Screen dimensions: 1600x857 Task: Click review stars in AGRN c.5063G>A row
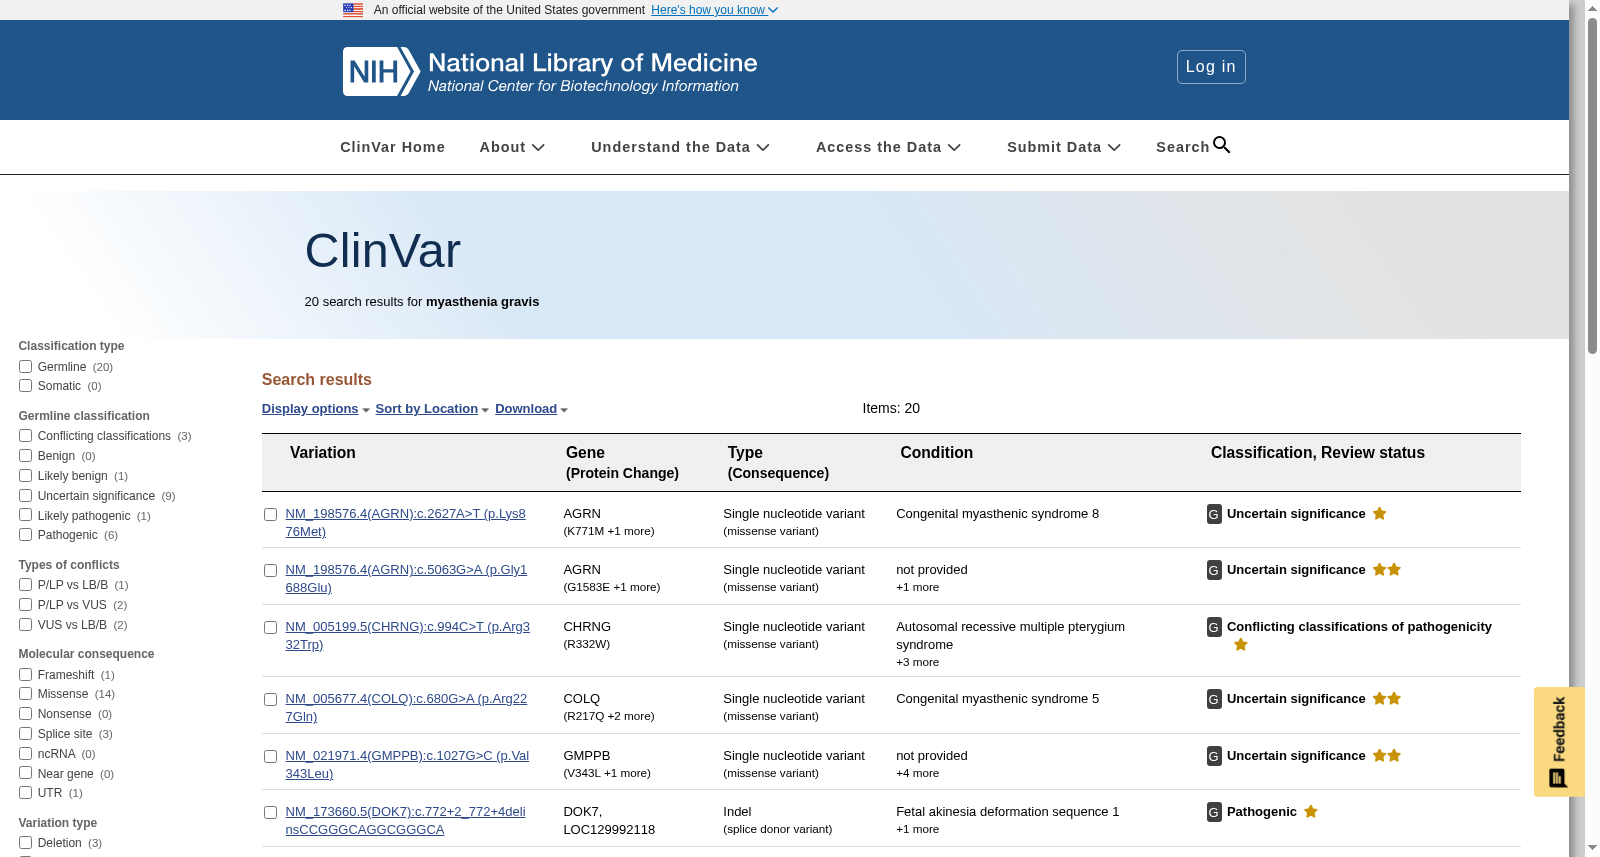(x=1387, y=569)
